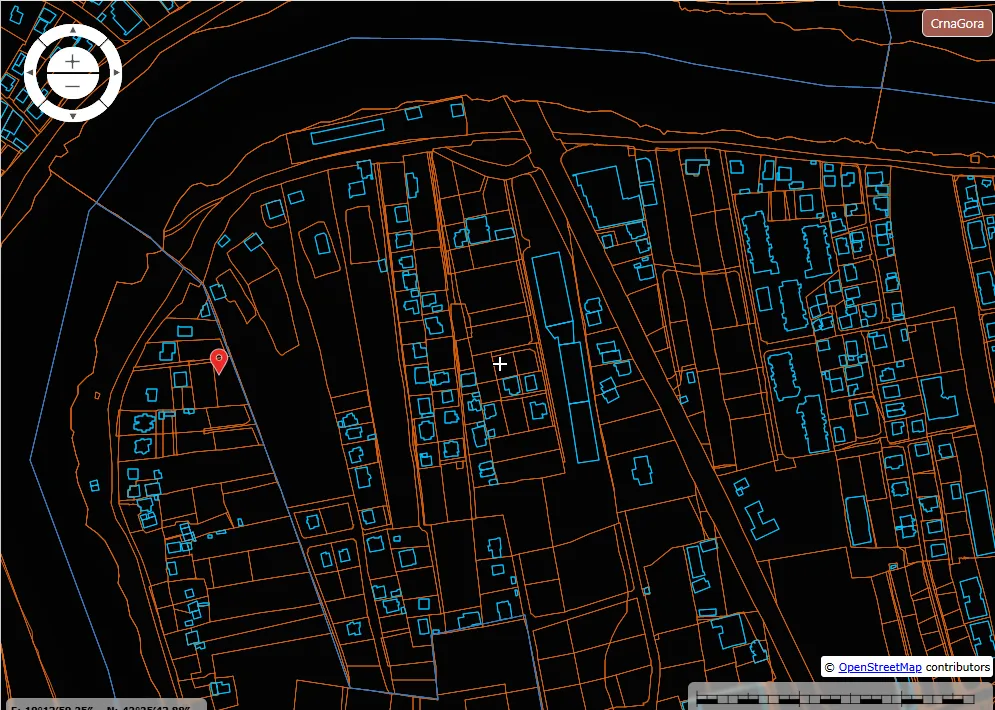
Task: Zoom out with the minus button
Action: (72, 86)
